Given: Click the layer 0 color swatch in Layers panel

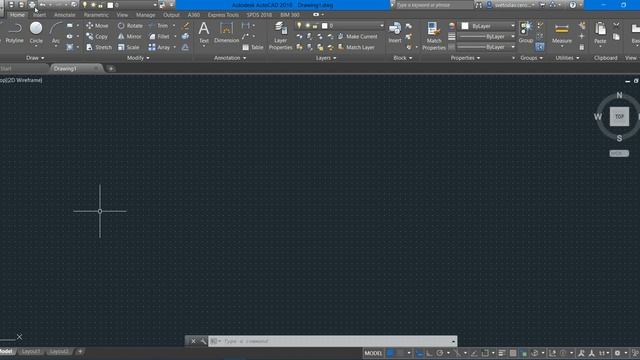Looking at the screenshot, I should pos(324,26).
